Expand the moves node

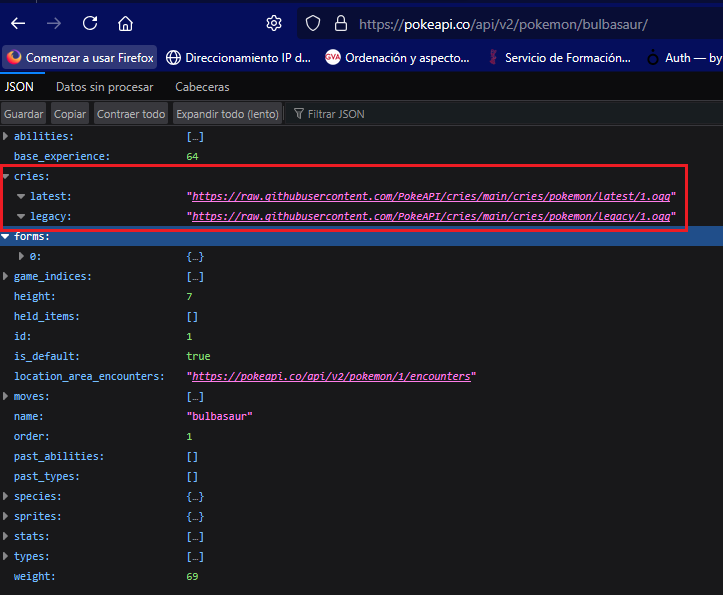pos(5,396)
